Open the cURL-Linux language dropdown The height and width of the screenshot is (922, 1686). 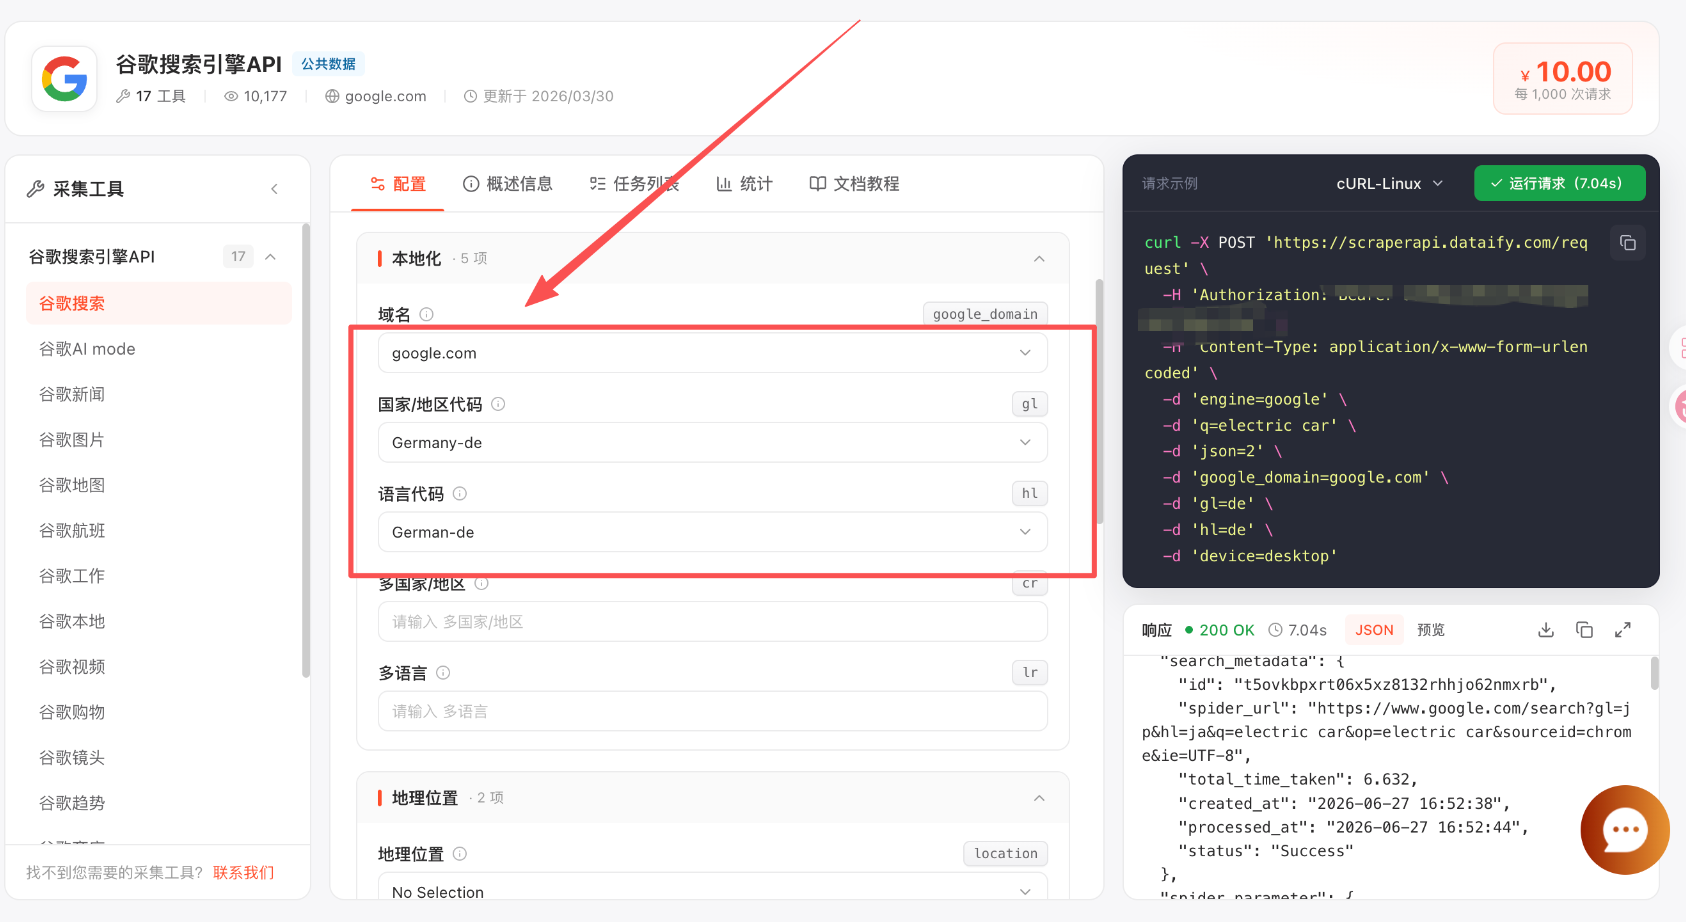(1390, 184)
